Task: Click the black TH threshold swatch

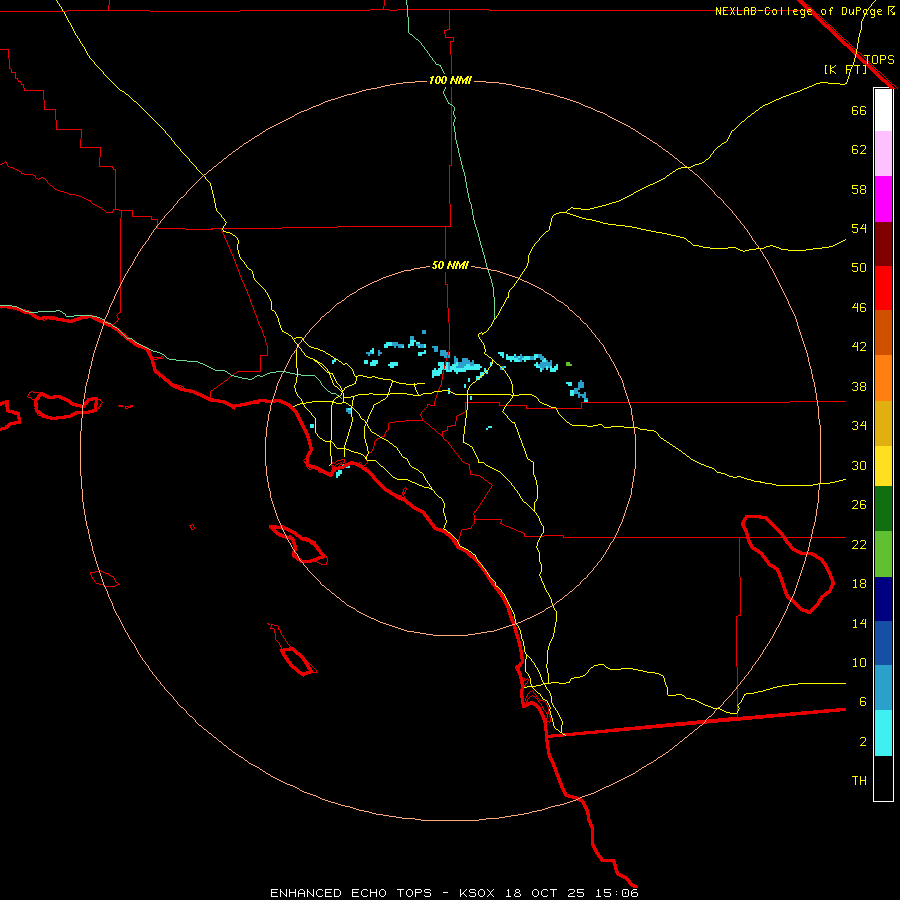Action: tap(883, 778)
